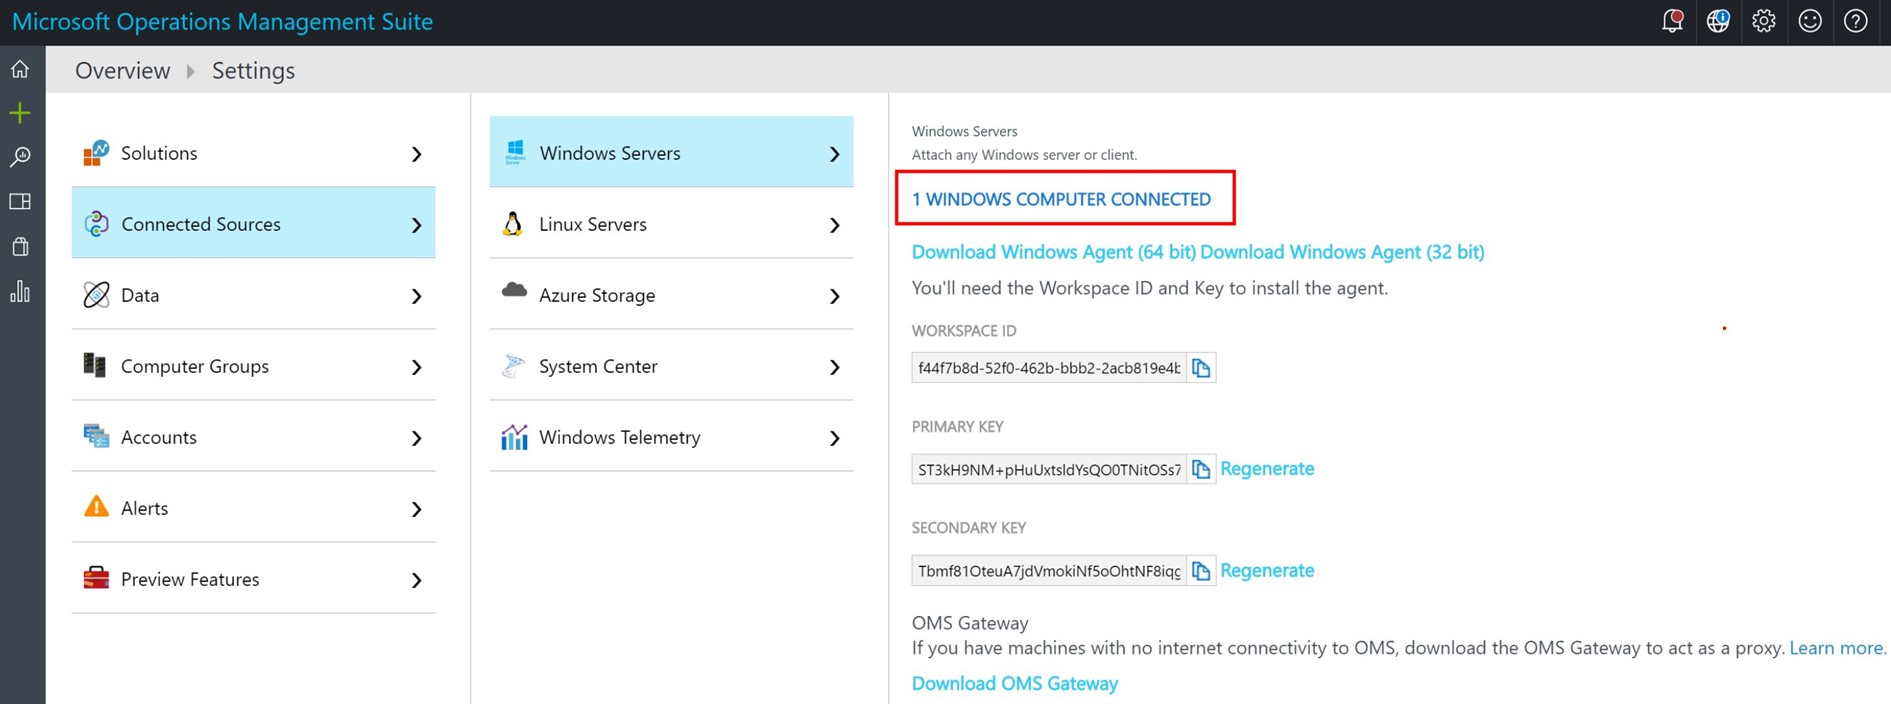Click the Settings breadcrumb
The height and width of the screenshot is (704, 1891).
click(253, 70)
